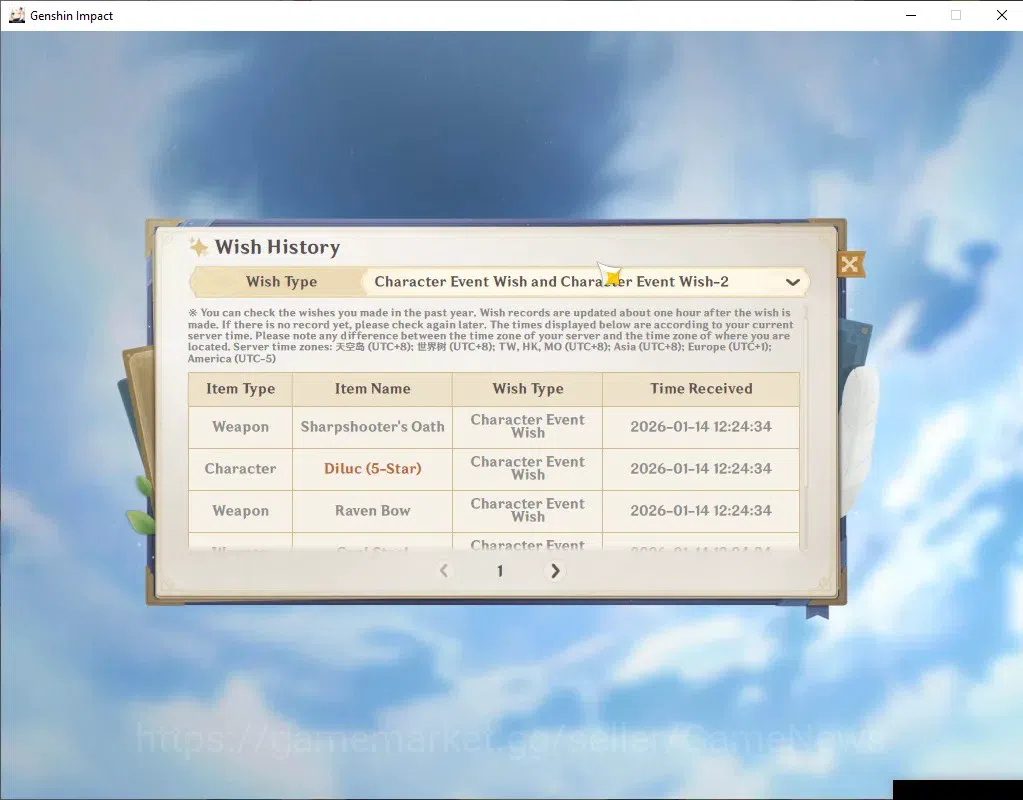The height and width of the screenshot is (800, 1023).
Task: Click Character cell in Diluc row
Action: click(240, 469)
